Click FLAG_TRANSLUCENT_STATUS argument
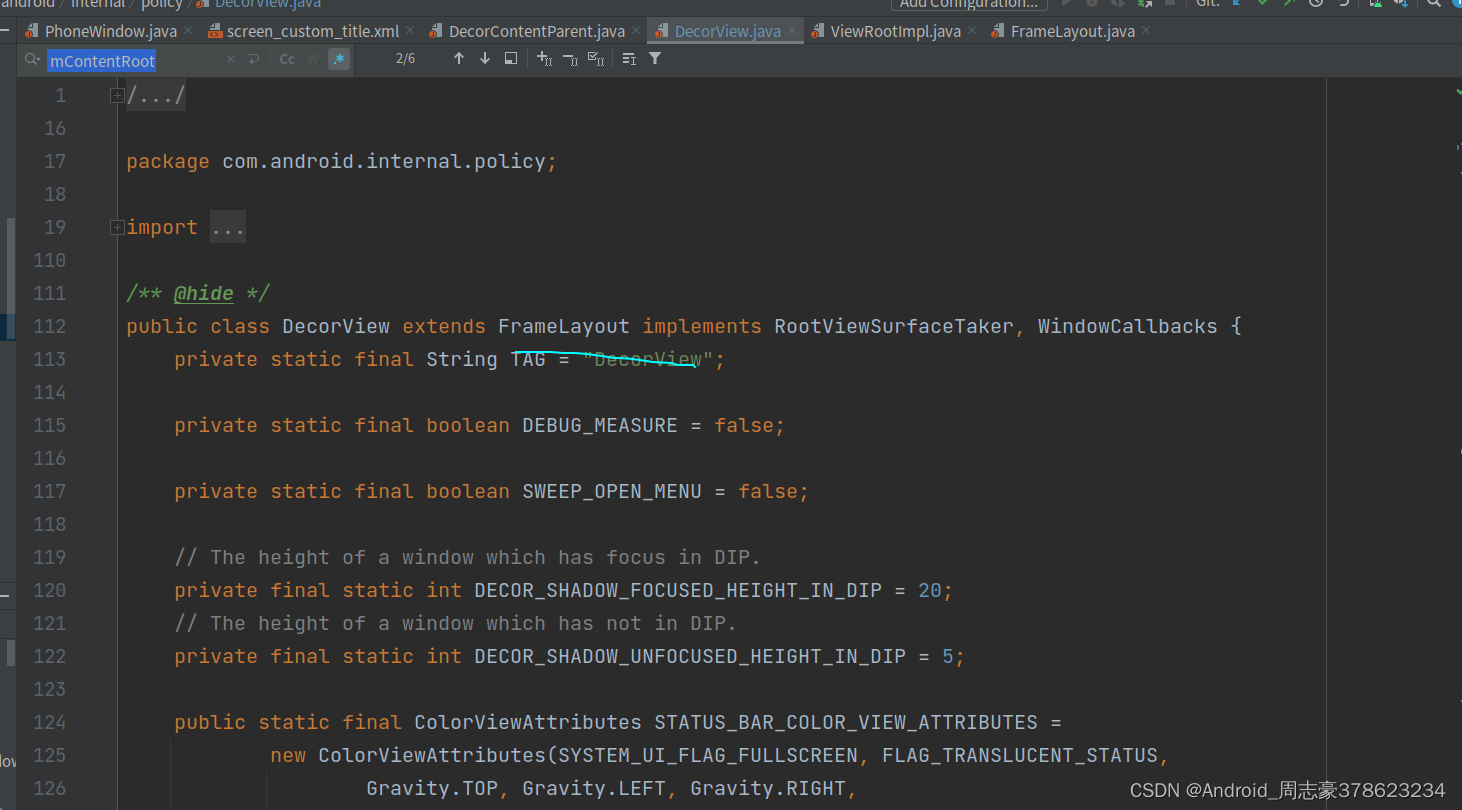The width and height of the screenshot is (1462, 810). [x=1020, y=755]
